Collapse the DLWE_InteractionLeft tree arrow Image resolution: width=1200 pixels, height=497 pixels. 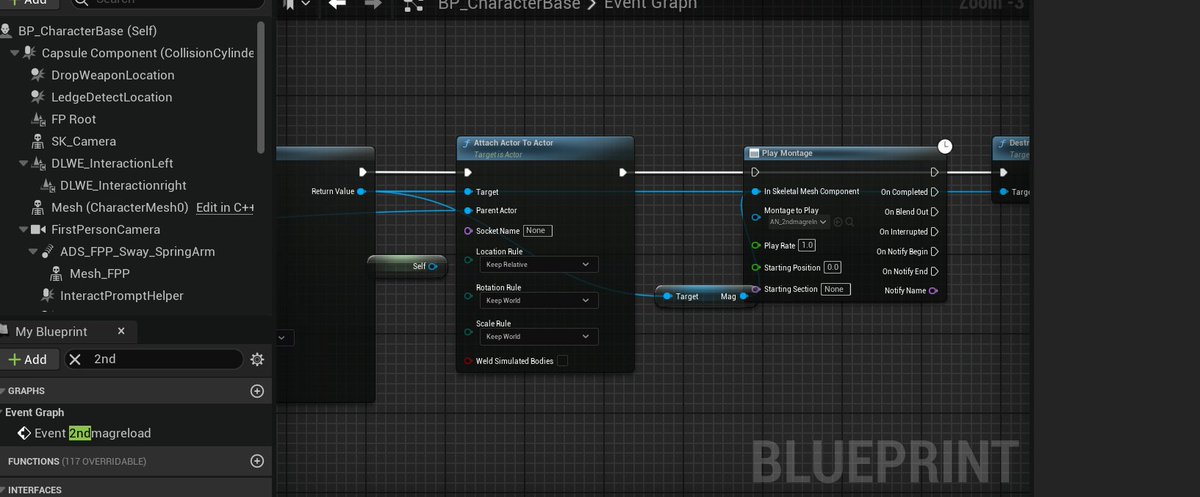pos(24,163)
